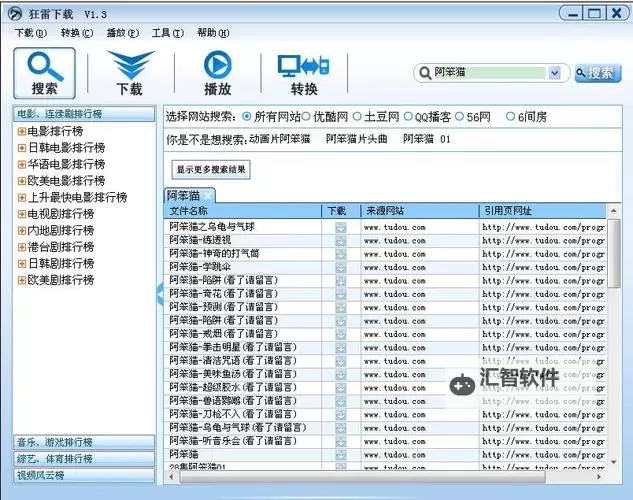Download 阿笨猫-戒烟 via its download icon
The width and height of the screenshot is (633, 500).
[x=341, y=334]
